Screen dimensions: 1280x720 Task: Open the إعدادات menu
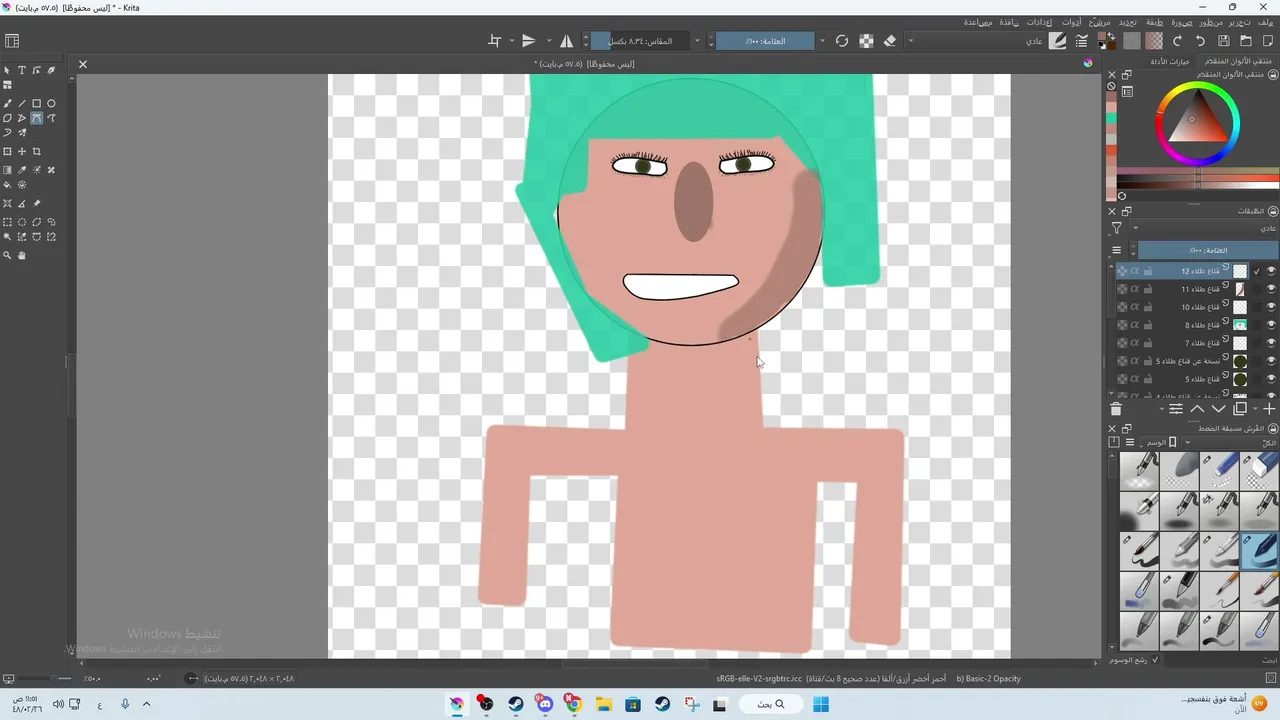[x=1039, y=22]
